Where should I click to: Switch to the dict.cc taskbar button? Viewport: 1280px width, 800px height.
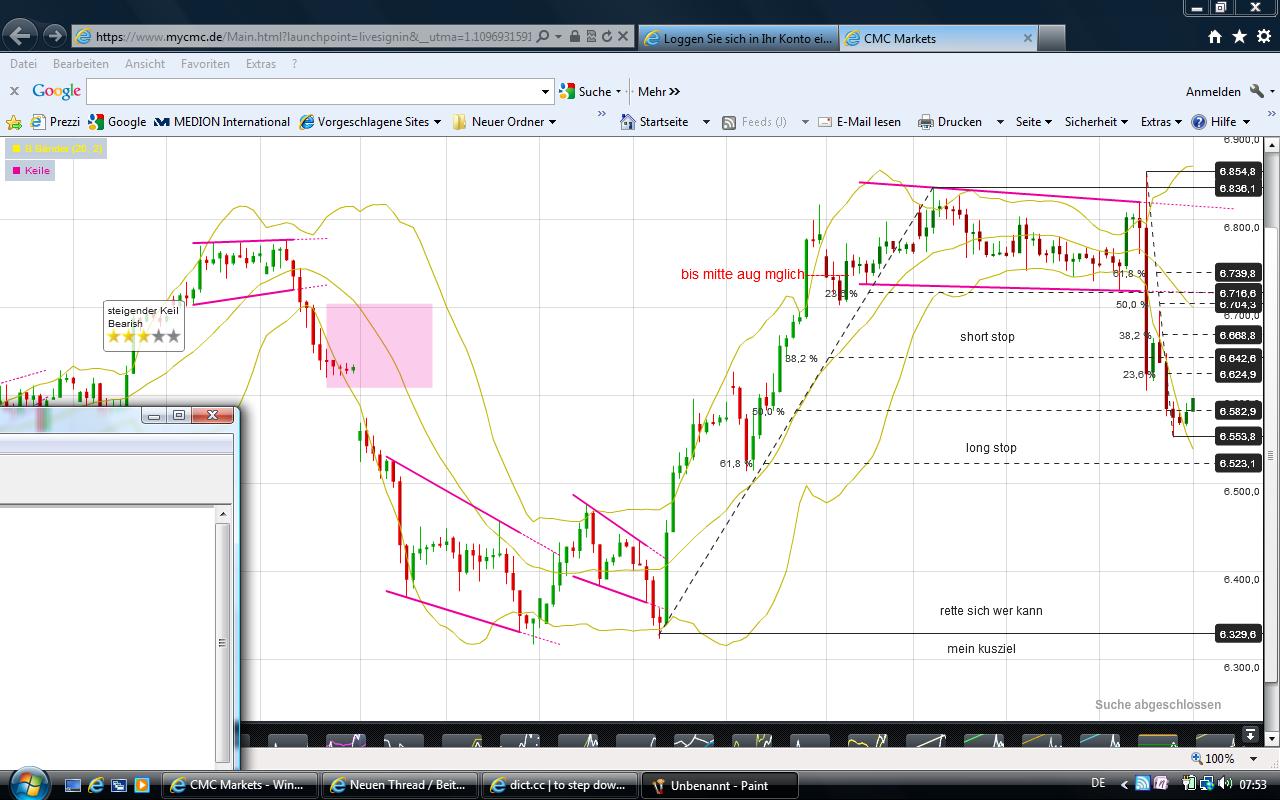[x=560, y=785]
